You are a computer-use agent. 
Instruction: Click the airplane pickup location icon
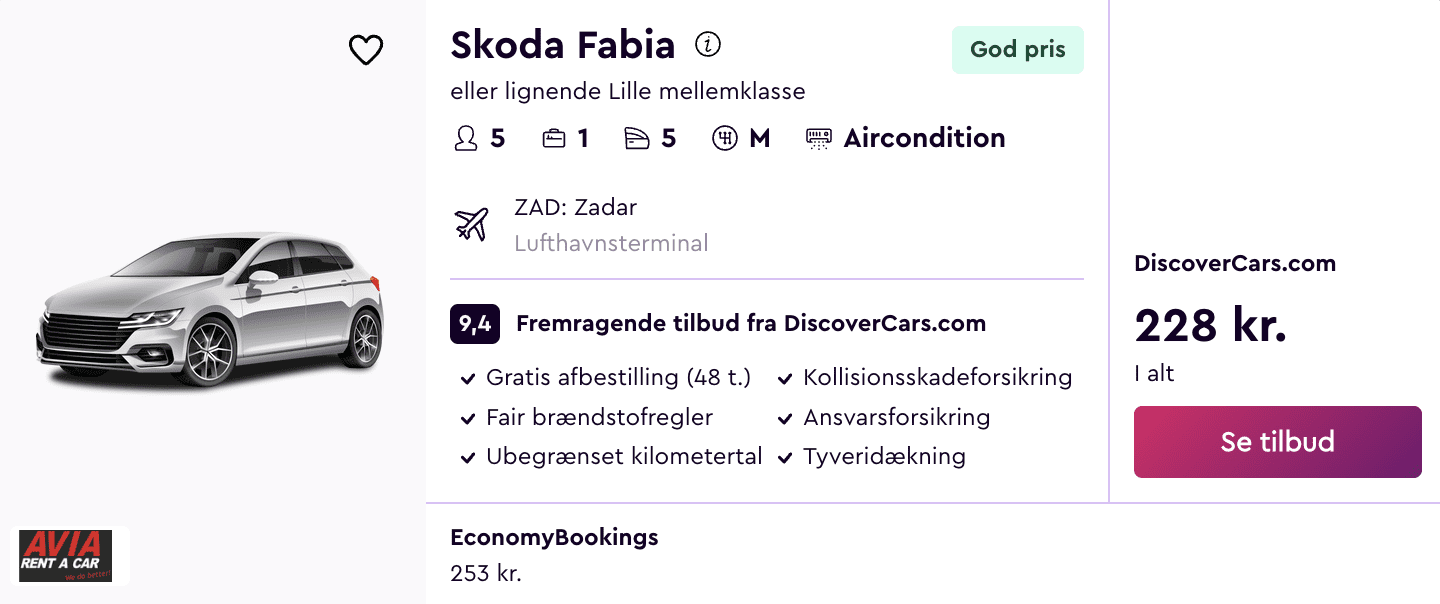coord(471,224)
